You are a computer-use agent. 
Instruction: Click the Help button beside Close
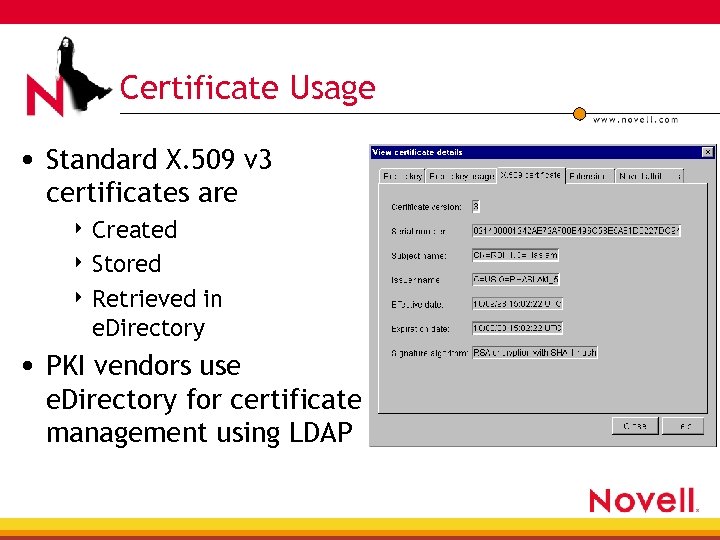pyautogui.click(x=684, y=426)
